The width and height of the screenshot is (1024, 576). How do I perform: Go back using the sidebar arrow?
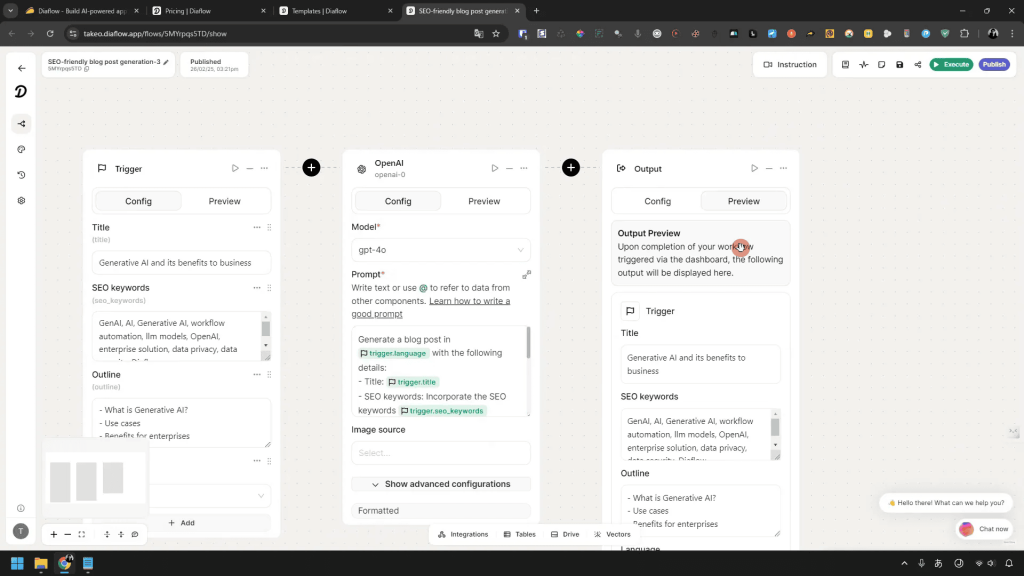(22, 68)
